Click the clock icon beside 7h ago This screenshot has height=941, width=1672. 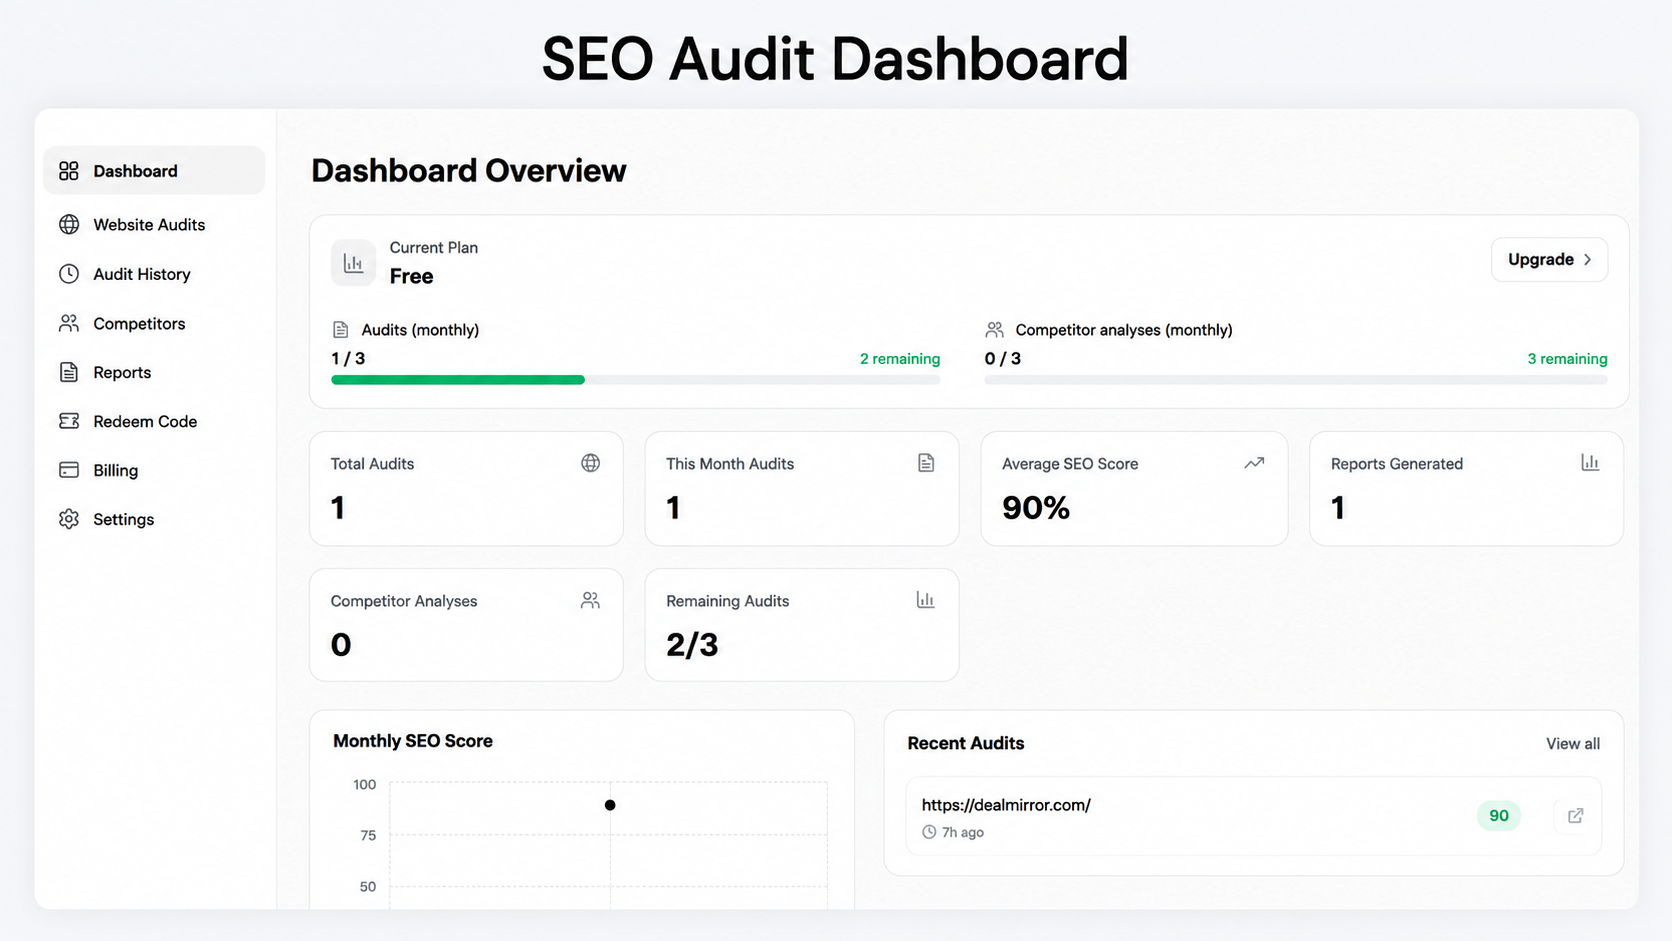[929, 832]
